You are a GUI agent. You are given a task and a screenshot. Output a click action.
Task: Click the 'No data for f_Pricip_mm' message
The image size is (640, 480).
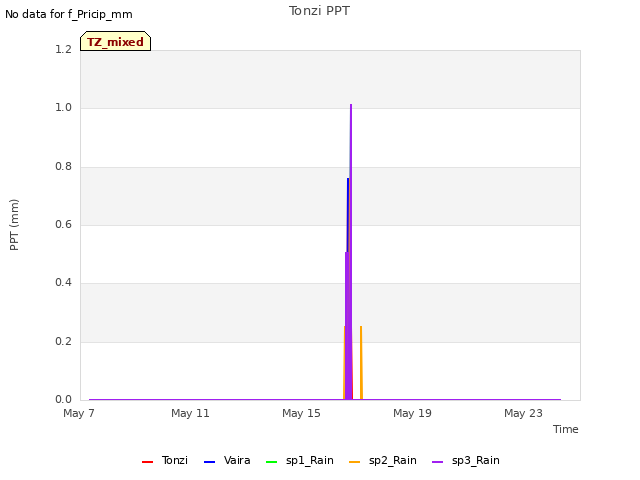(69, 14)
